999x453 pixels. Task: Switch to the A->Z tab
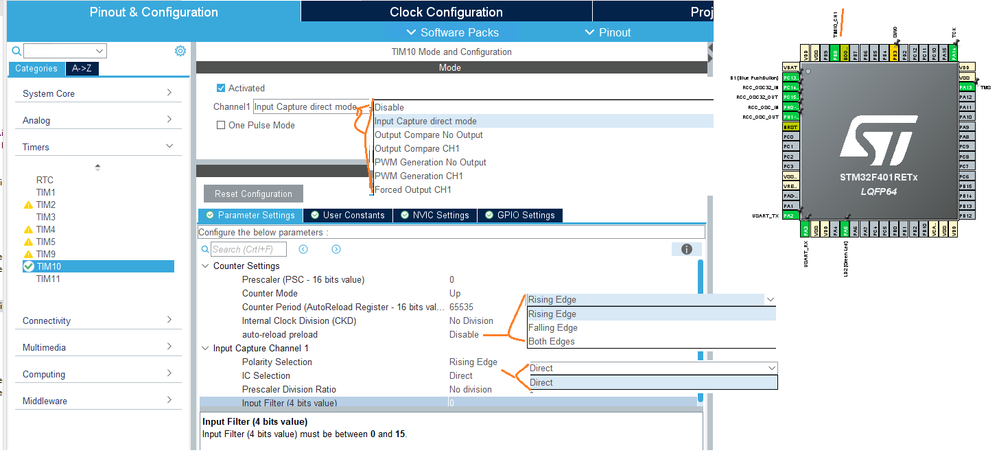(x=82, y=69)
